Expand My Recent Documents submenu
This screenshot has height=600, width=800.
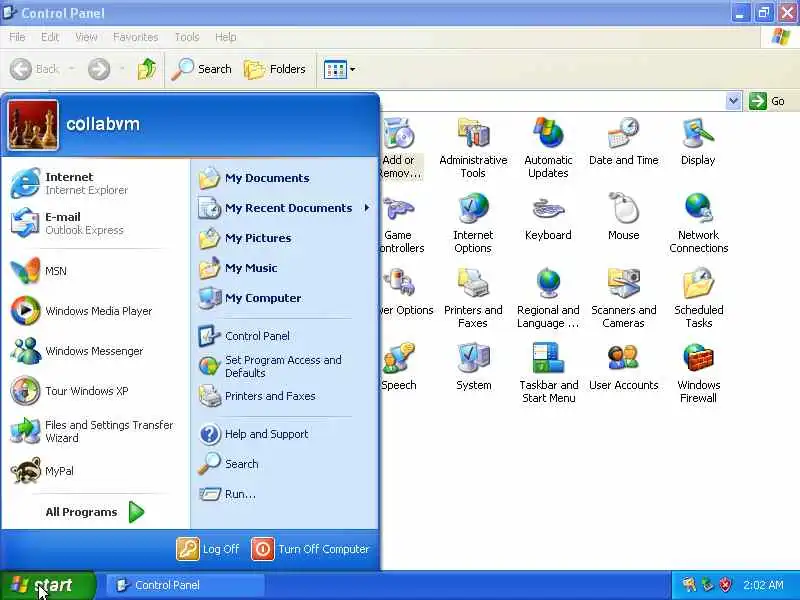point(284,208)
